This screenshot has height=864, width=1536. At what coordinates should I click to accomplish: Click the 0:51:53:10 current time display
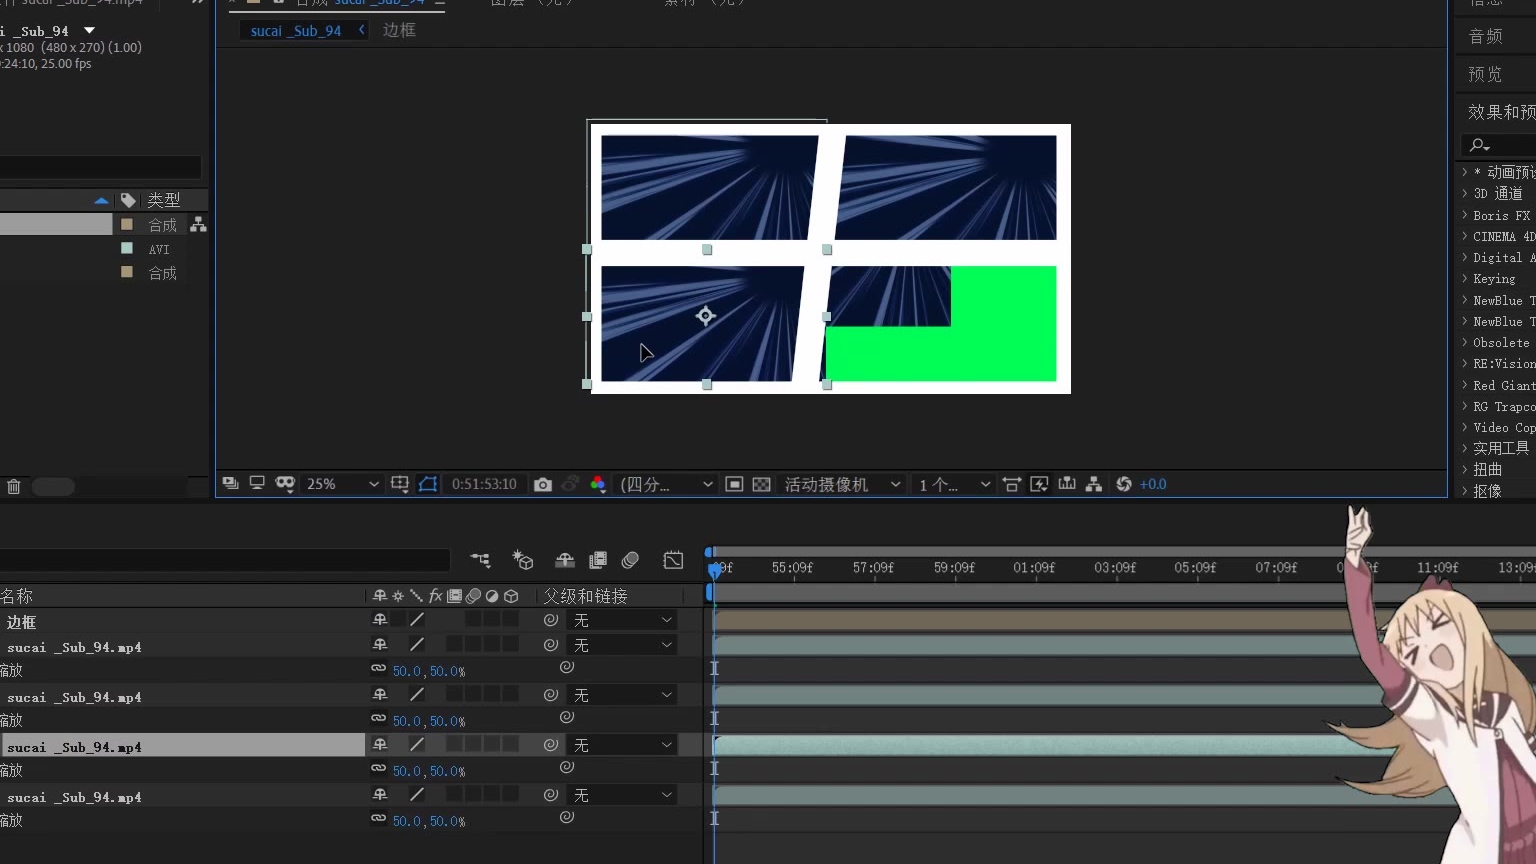(x=484, y=485)
